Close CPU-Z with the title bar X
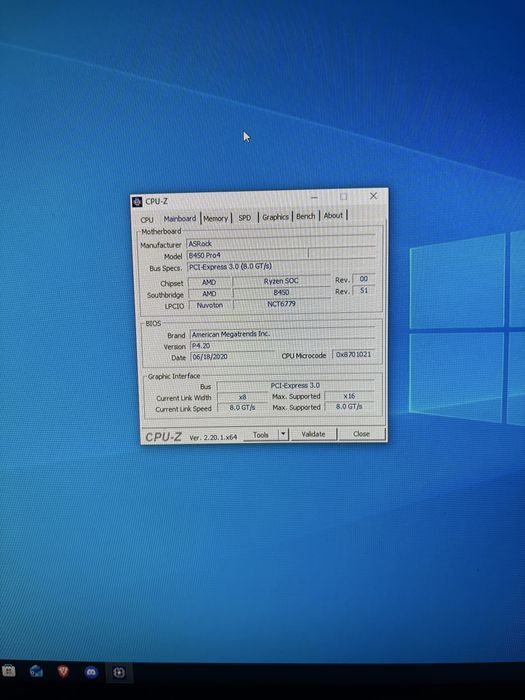This screenshot has height=700, width=525. click(x=373, y=196)
